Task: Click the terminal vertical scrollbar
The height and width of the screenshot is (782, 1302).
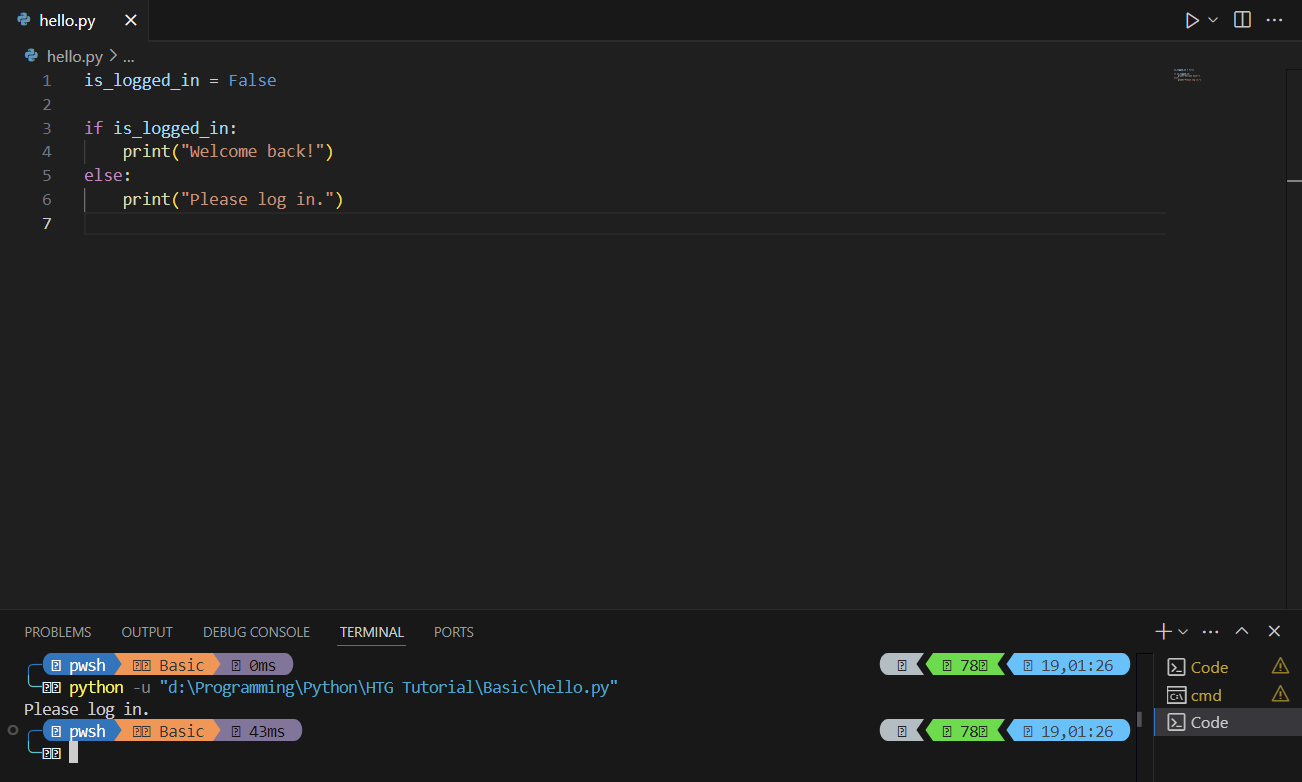Action: pos(1140,718)
